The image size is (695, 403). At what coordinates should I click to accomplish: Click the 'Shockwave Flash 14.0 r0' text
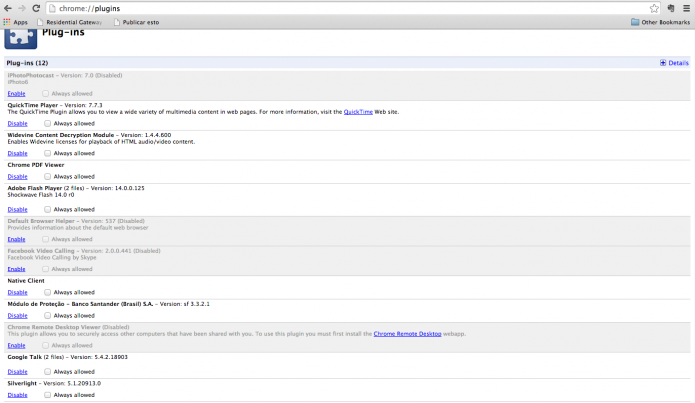click(x=41, y=195)
